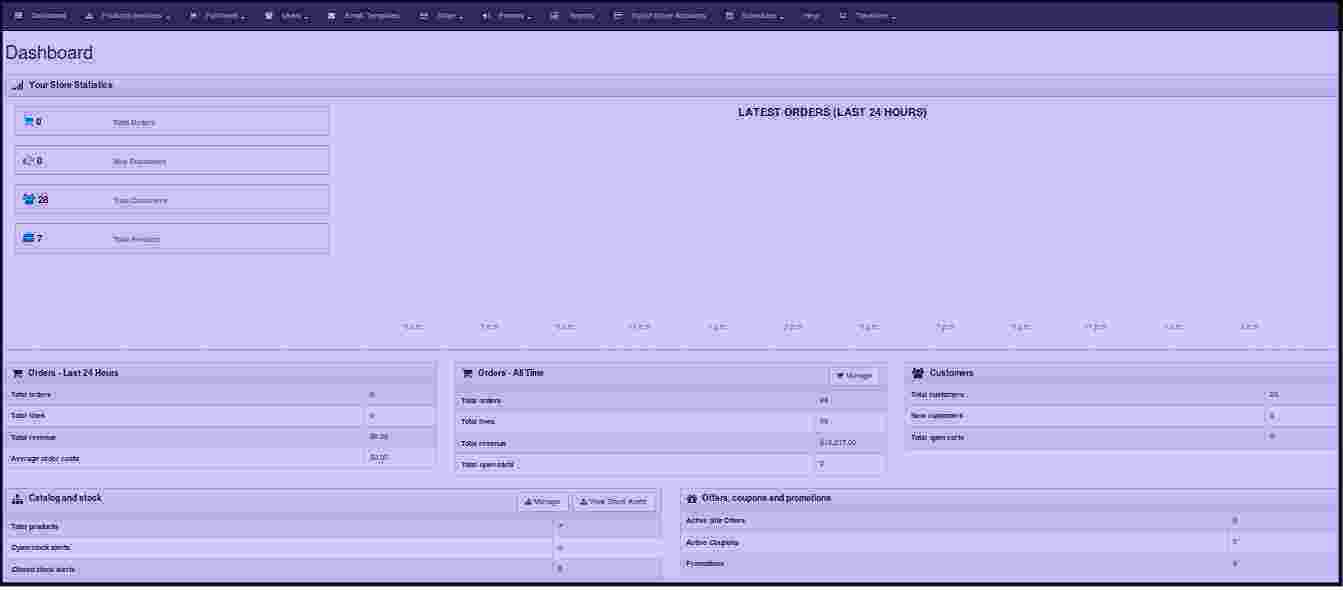Click the people icon in Total Customers card
1343x590 pixels.
coord(29,199)
